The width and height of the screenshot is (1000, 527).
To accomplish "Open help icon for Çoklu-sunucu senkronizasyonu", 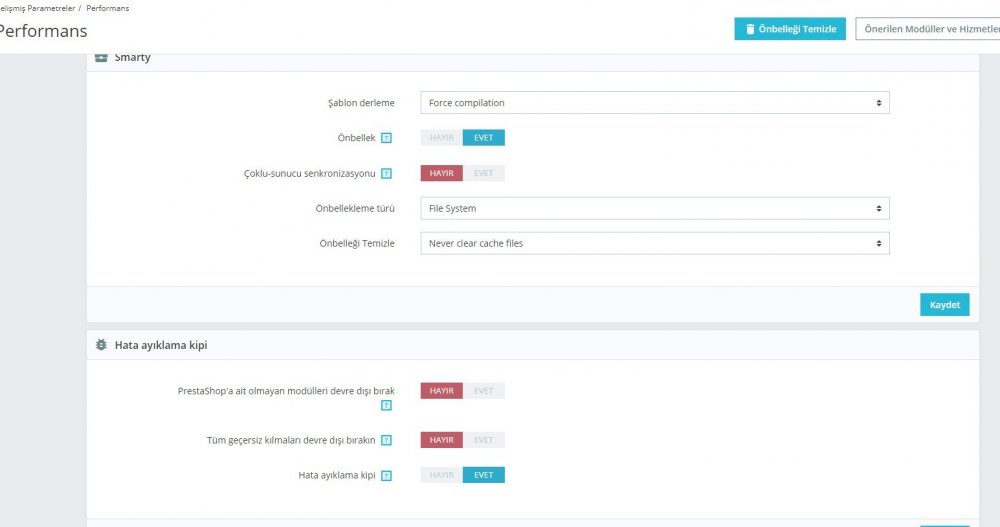I will coord(386,174).
